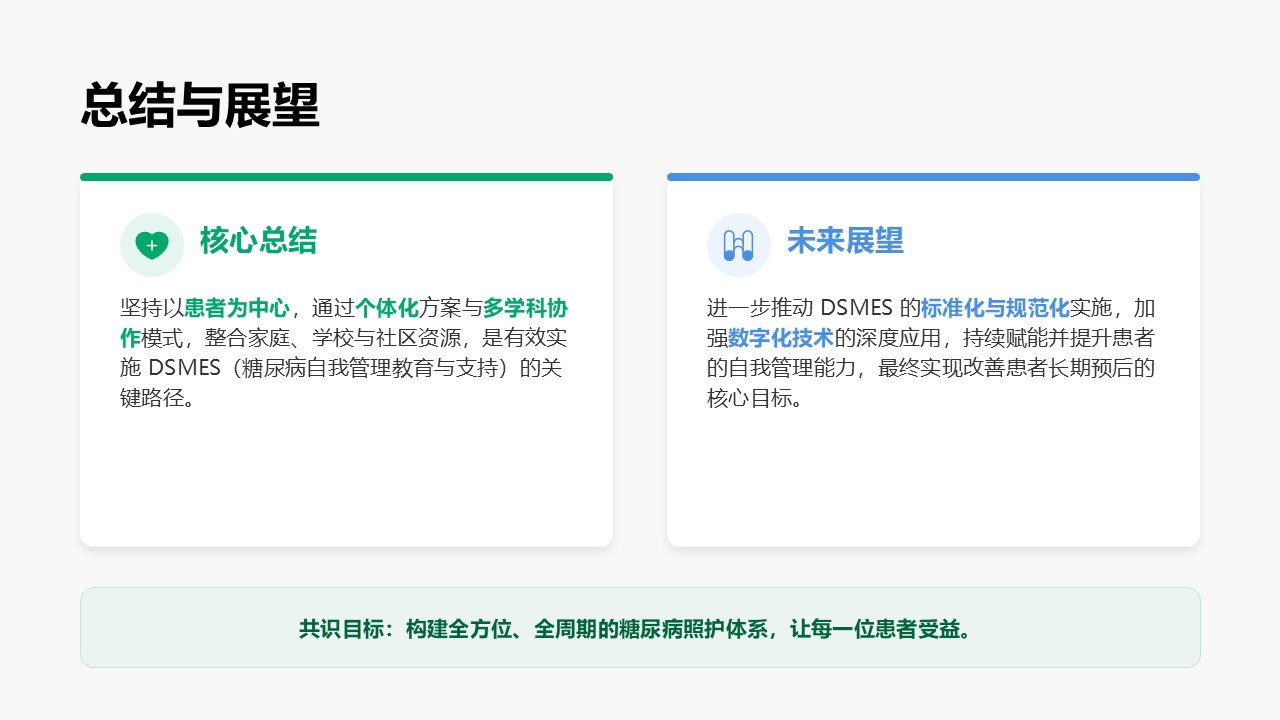Click the 未来展望 blue heading
Viewport: 1280px width, 720px height.
845,241
